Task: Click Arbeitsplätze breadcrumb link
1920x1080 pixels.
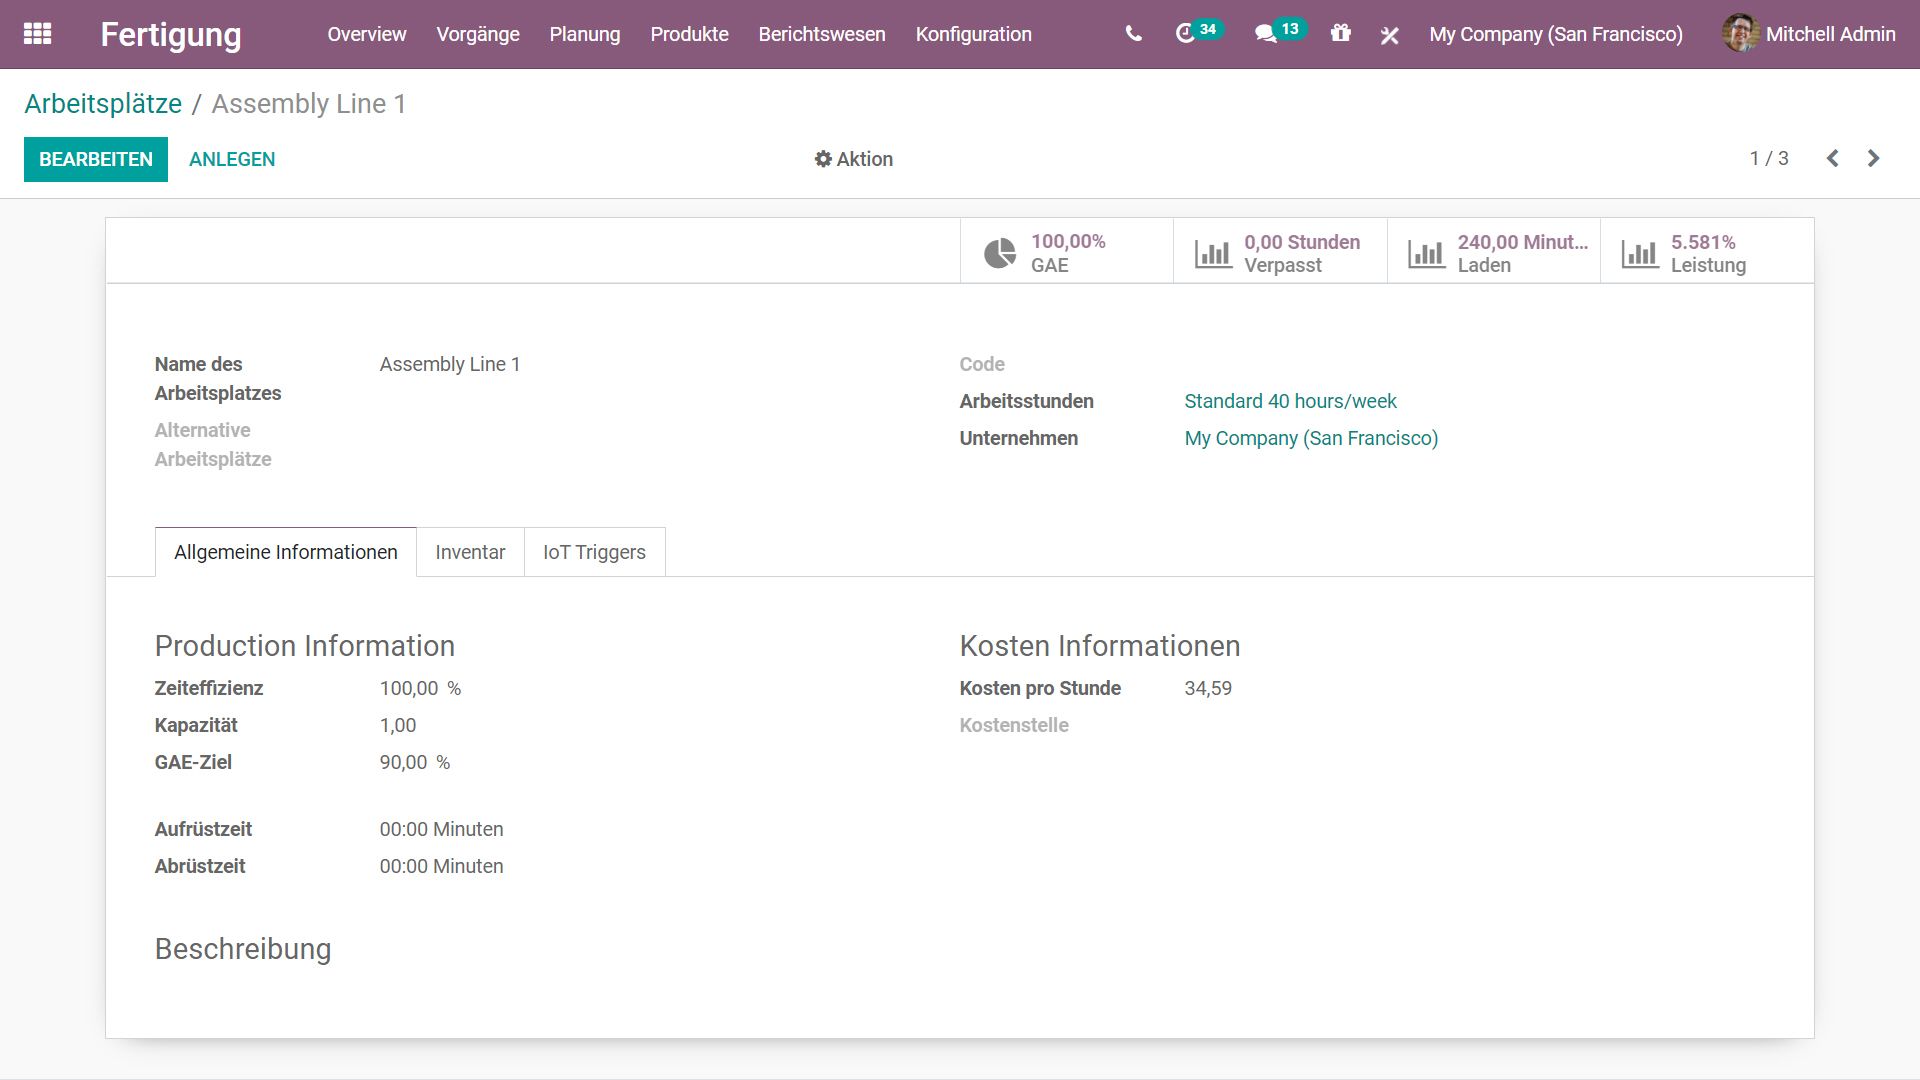Action: [103, 104]
